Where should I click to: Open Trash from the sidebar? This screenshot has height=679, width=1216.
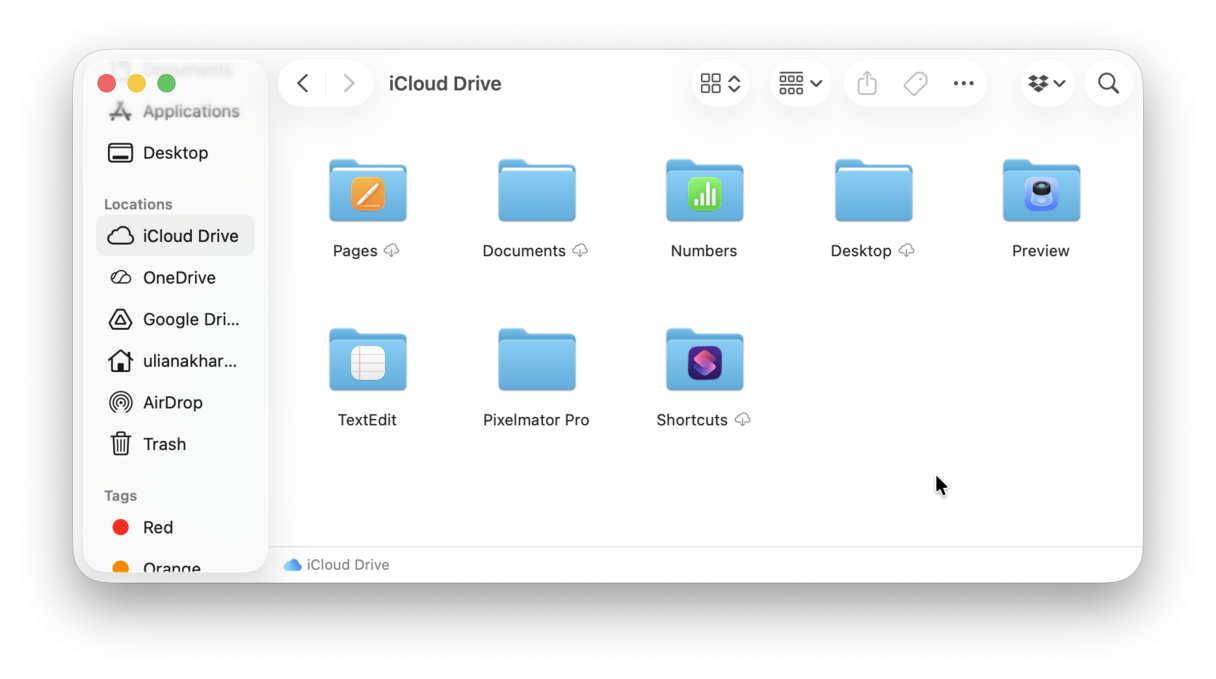tap(166, 444)
